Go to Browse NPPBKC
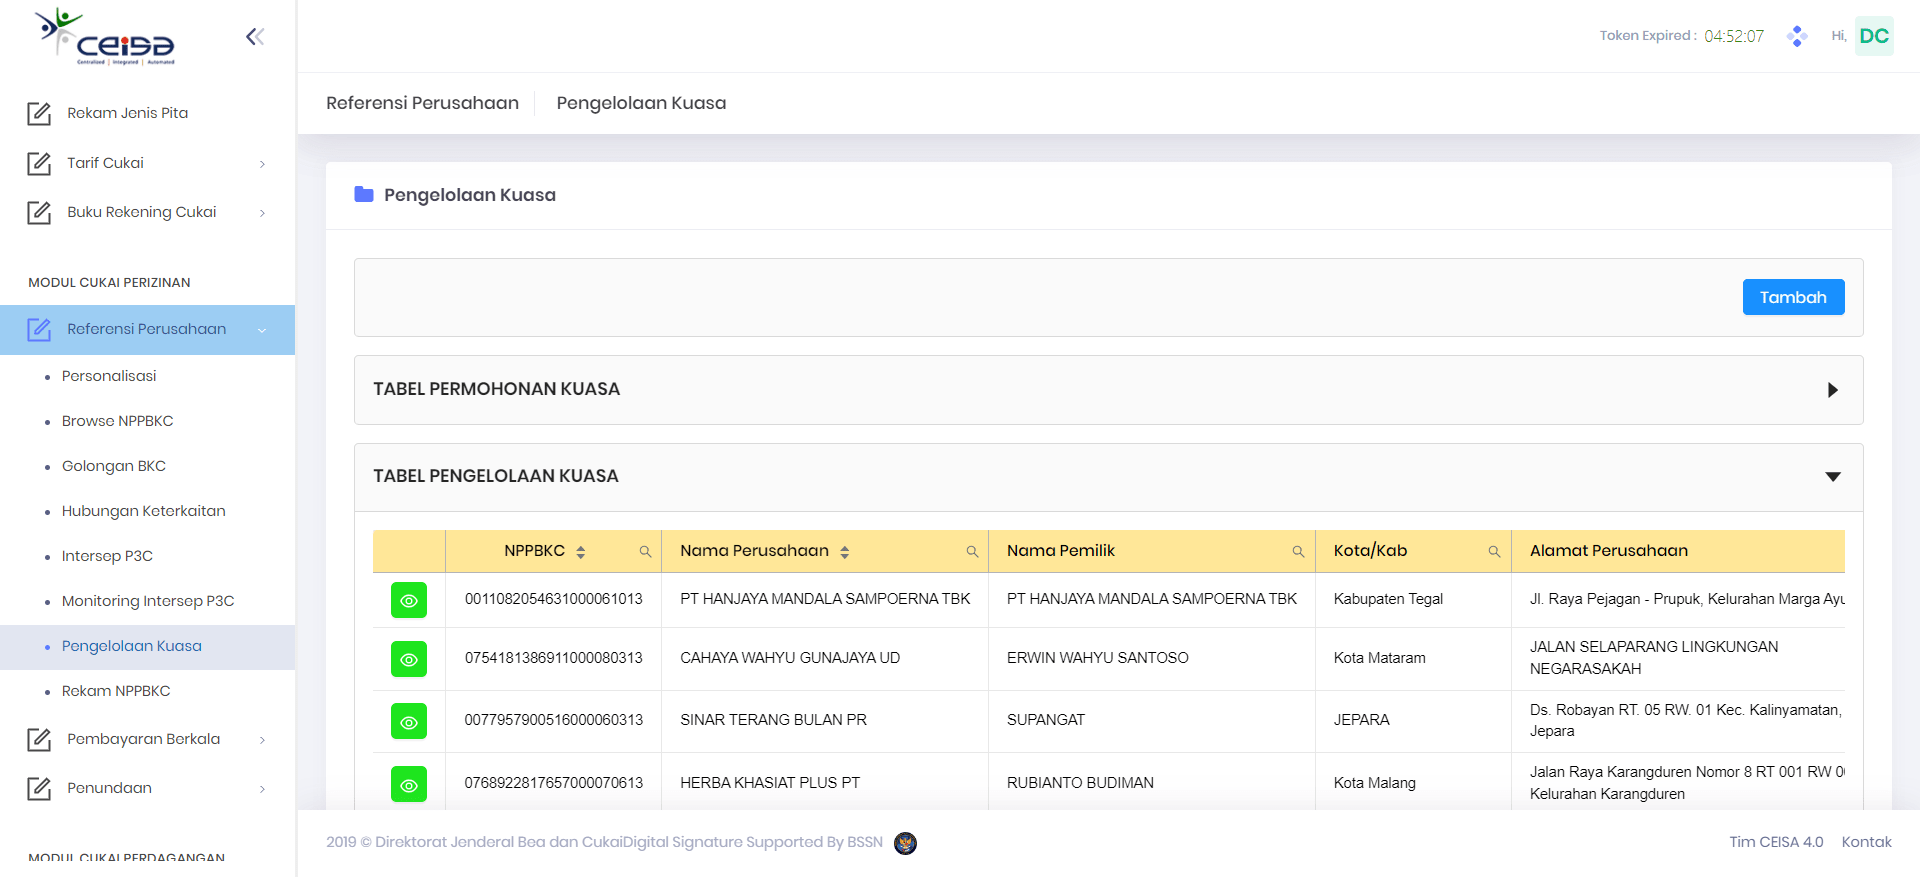Viewport: 1920px width, 877px height. [x=118, y=421]
